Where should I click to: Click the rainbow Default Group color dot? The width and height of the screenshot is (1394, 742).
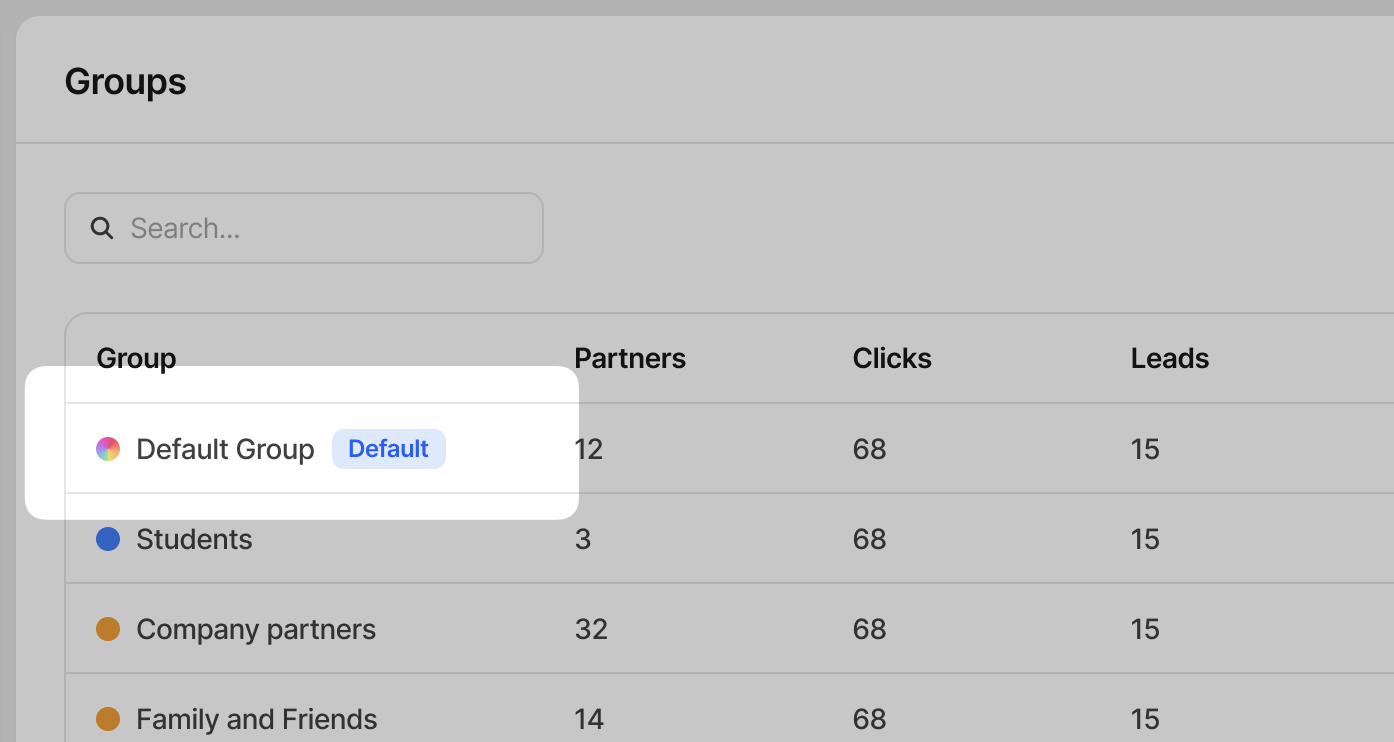[108, 449]
